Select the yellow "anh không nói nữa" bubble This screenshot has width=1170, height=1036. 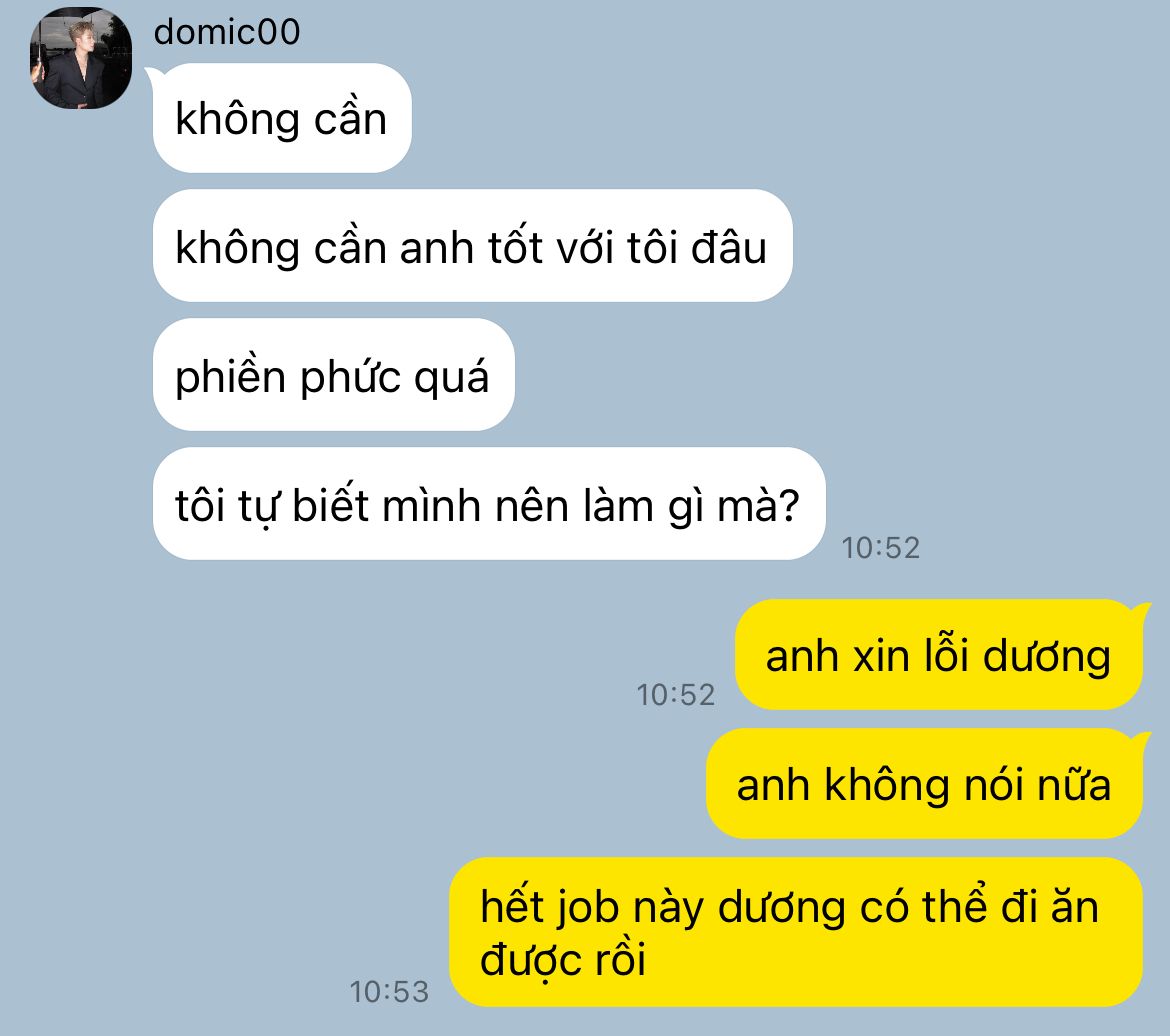tap(925, 784)
